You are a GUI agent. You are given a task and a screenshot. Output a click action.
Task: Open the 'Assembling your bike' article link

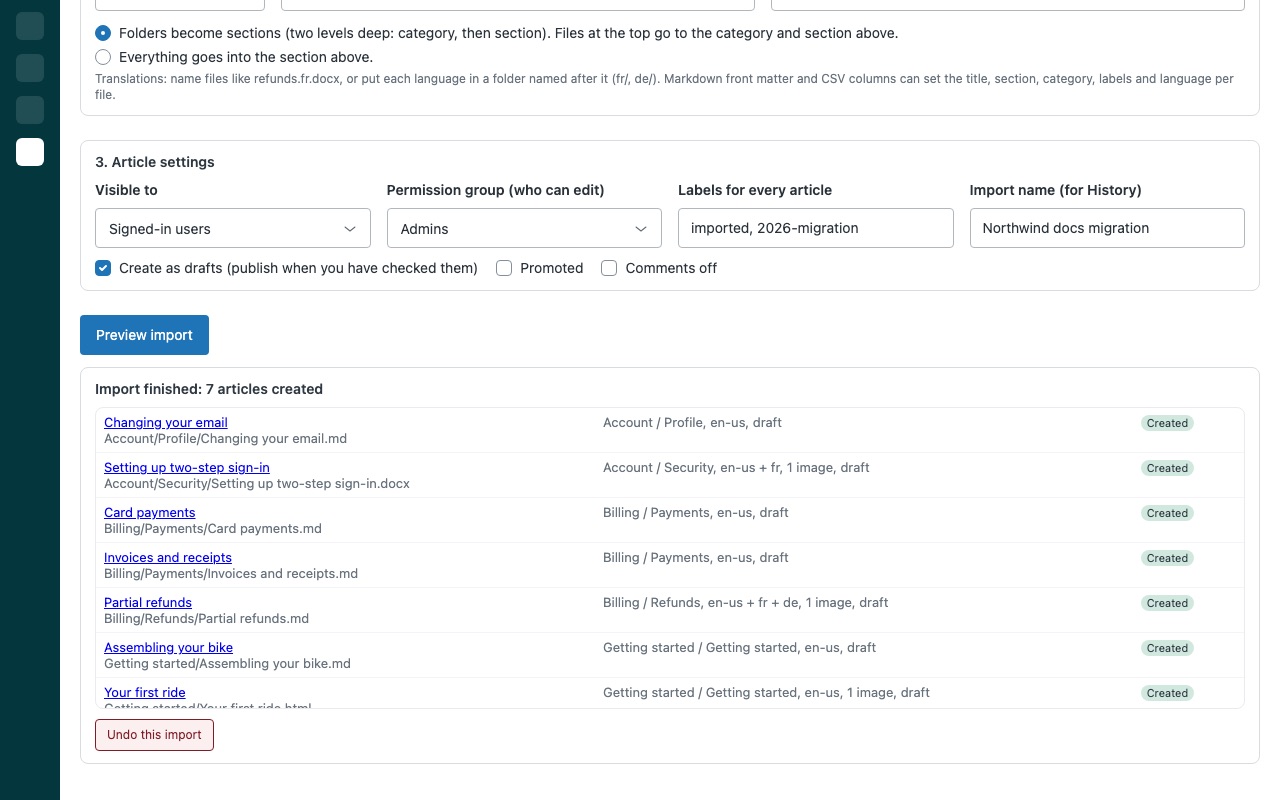[x=168, y=647]
